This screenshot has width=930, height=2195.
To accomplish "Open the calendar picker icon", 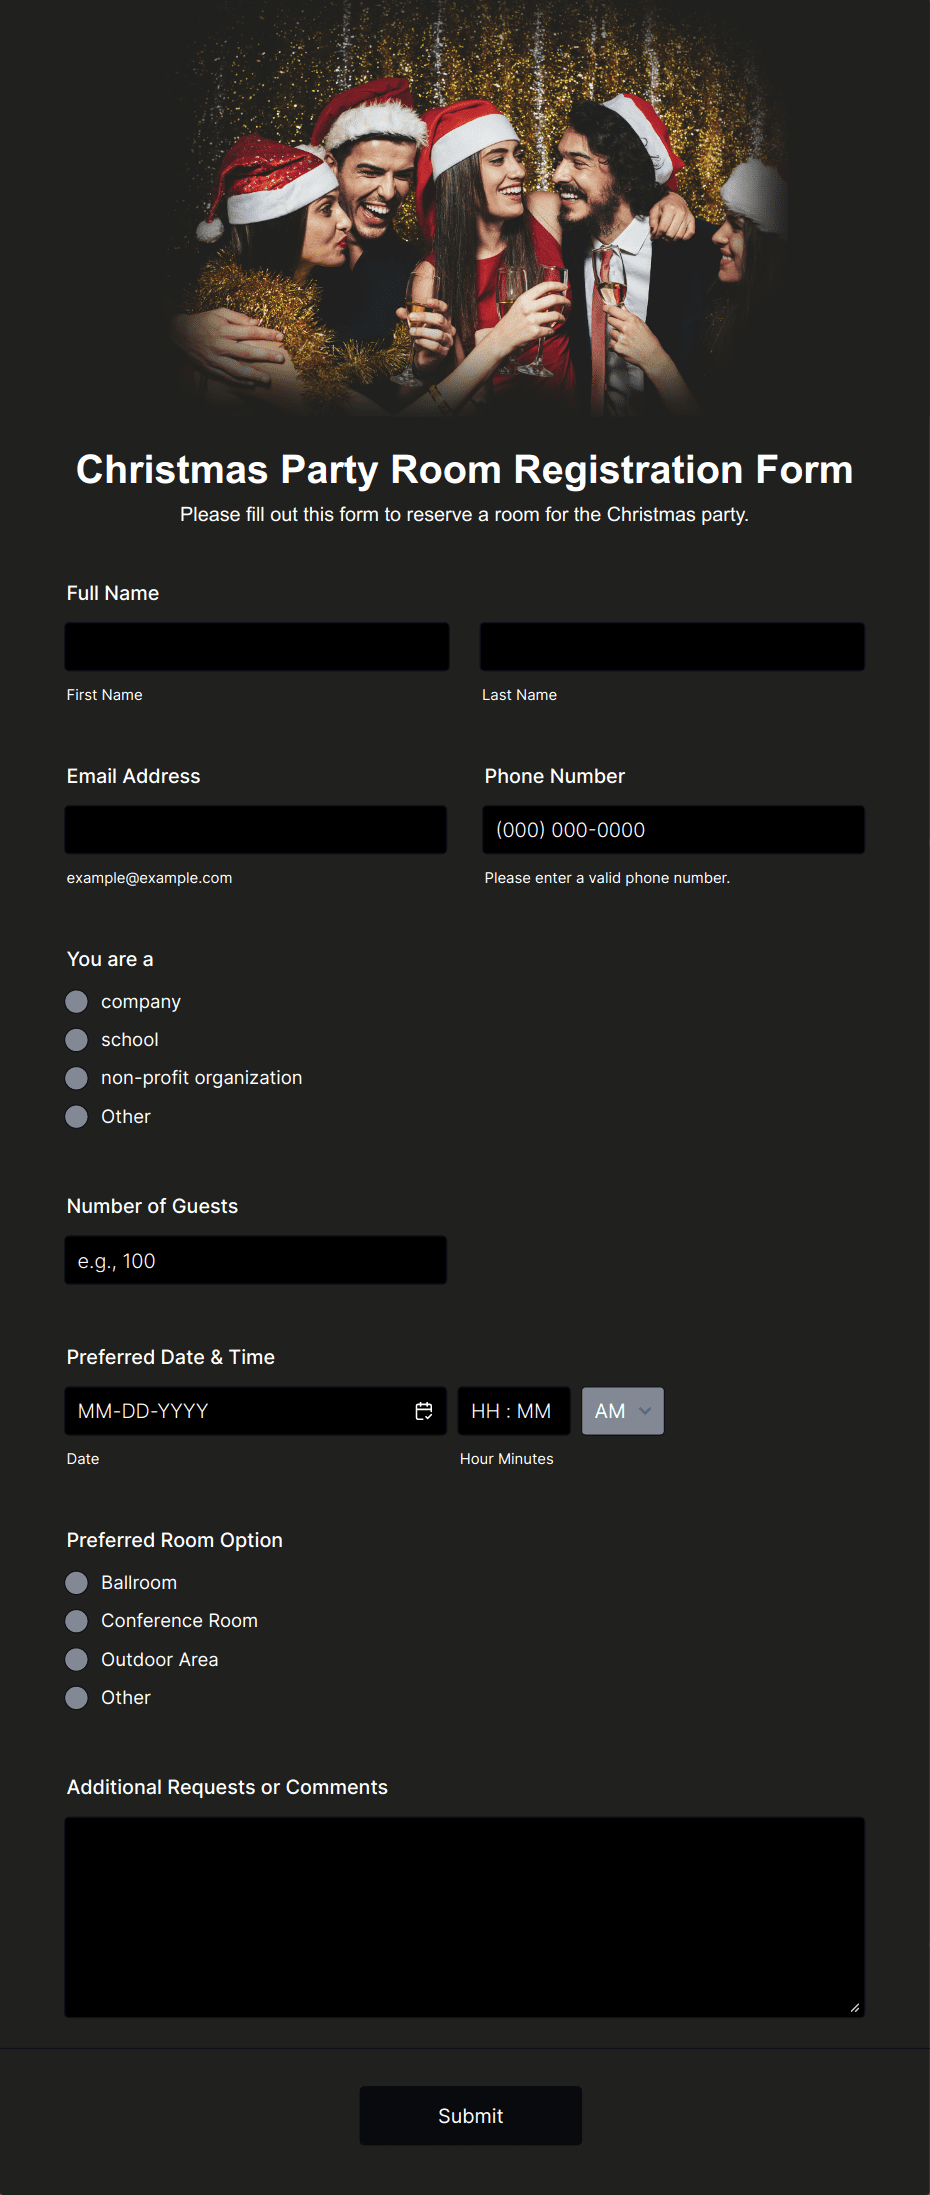I will [x=424, y=1411].
